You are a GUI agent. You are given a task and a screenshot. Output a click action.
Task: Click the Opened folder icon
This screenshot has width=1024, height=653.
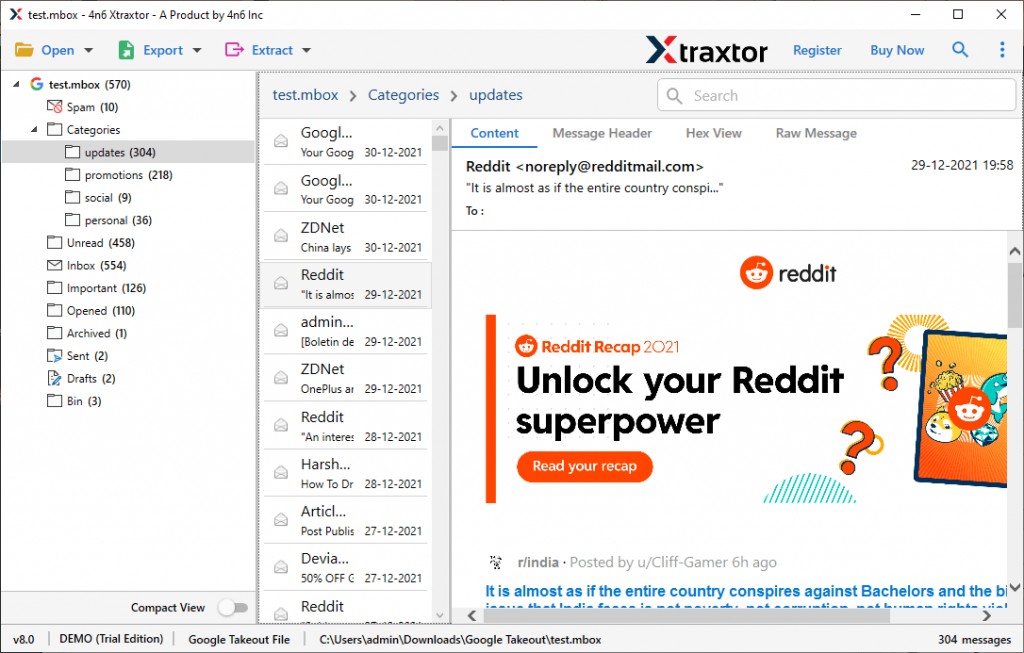point(55,310)
